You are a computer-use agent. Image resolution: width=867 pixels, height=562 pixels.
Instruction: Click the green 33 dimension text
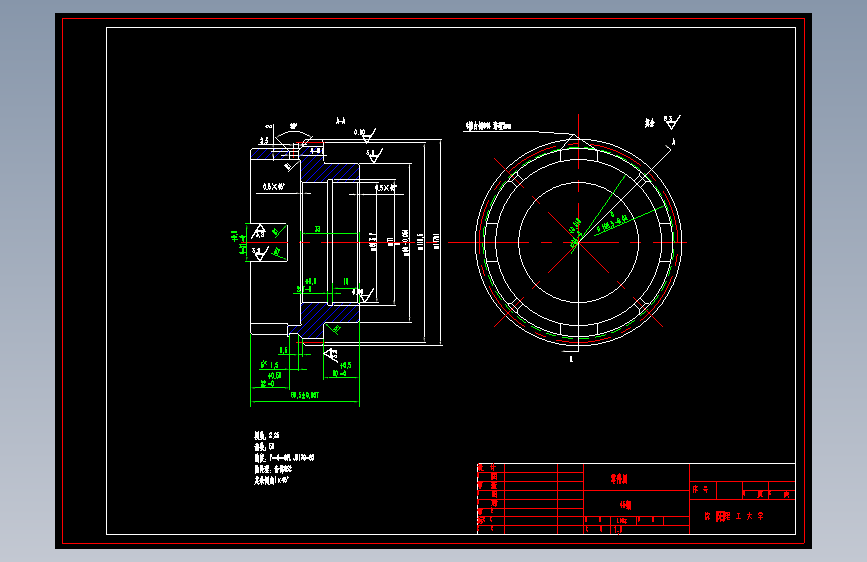(317, 229)
